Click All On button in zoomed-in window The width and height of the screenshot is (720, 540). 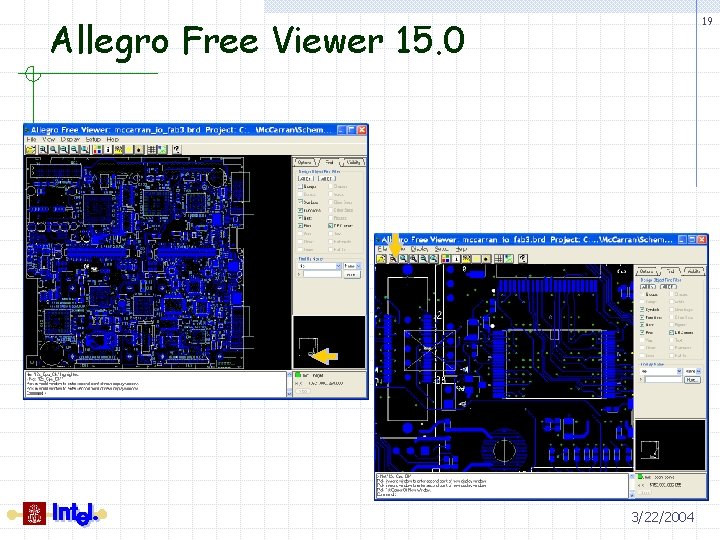coord(647,287)
